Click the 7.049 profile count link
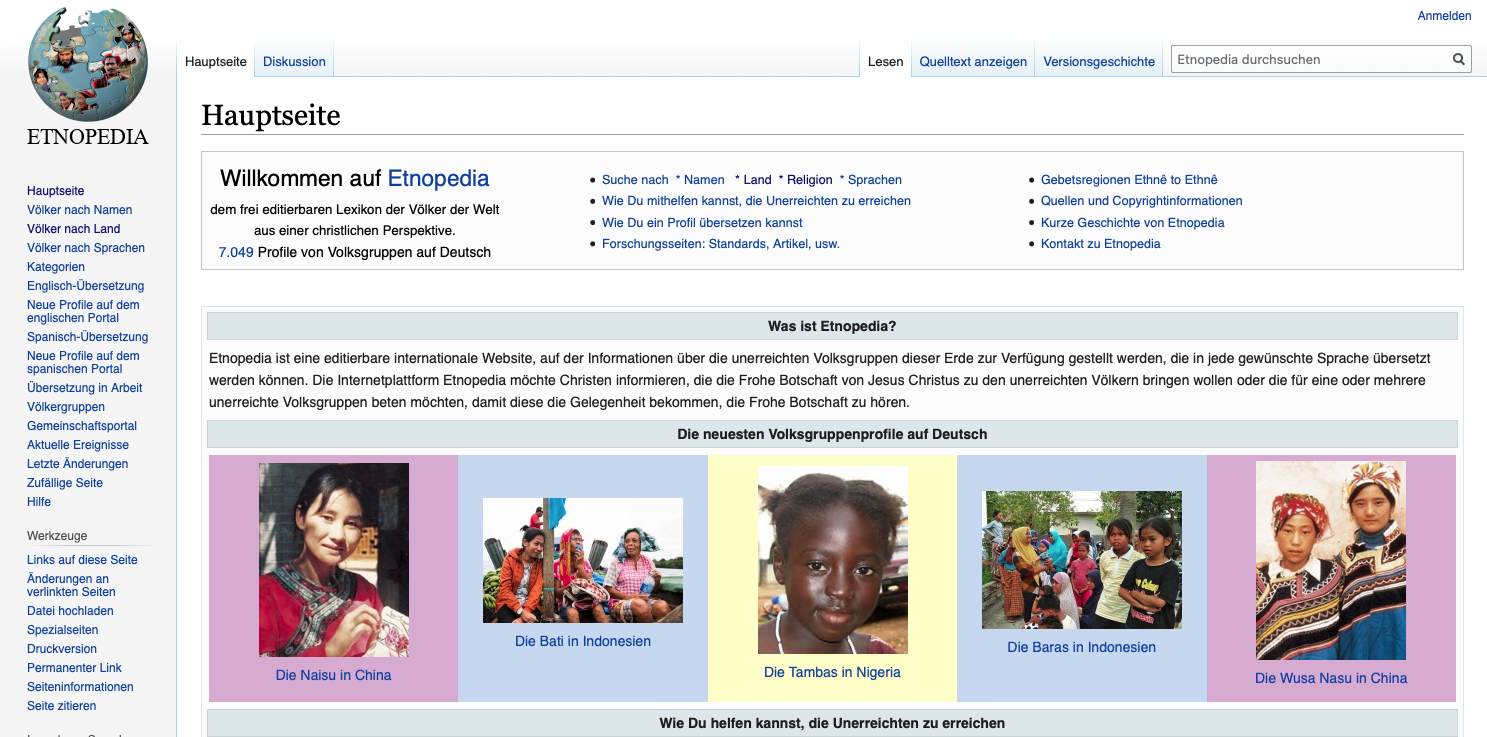This screenshot has height=737, width=1487. tap(236, 252)
